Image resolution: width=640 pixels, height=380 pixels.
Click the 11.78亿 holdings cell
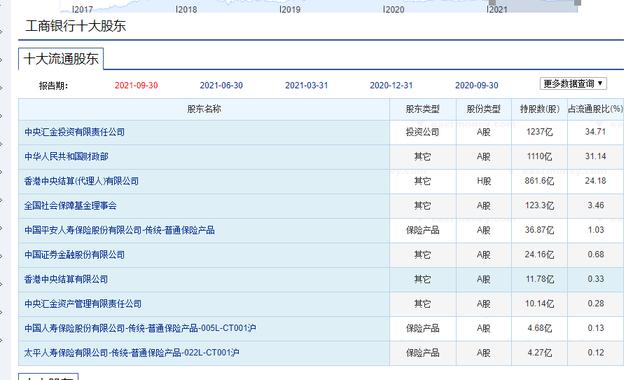click(540, 279)
